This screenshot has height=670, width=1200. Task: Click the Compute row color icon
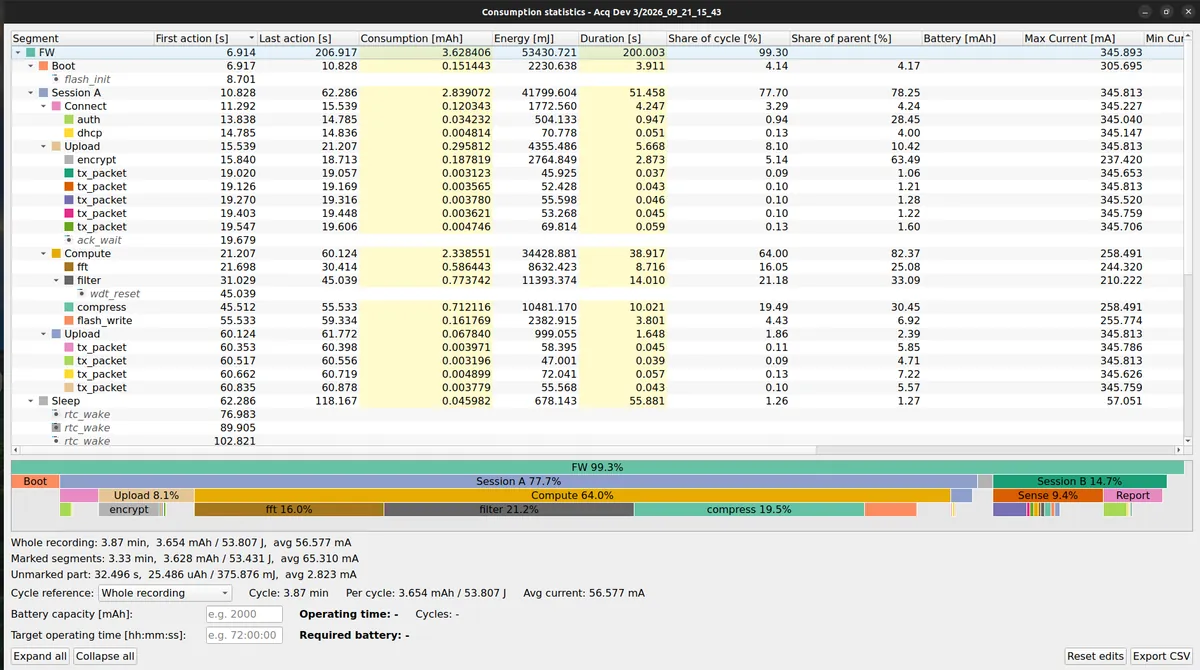(x=56, y=253)
